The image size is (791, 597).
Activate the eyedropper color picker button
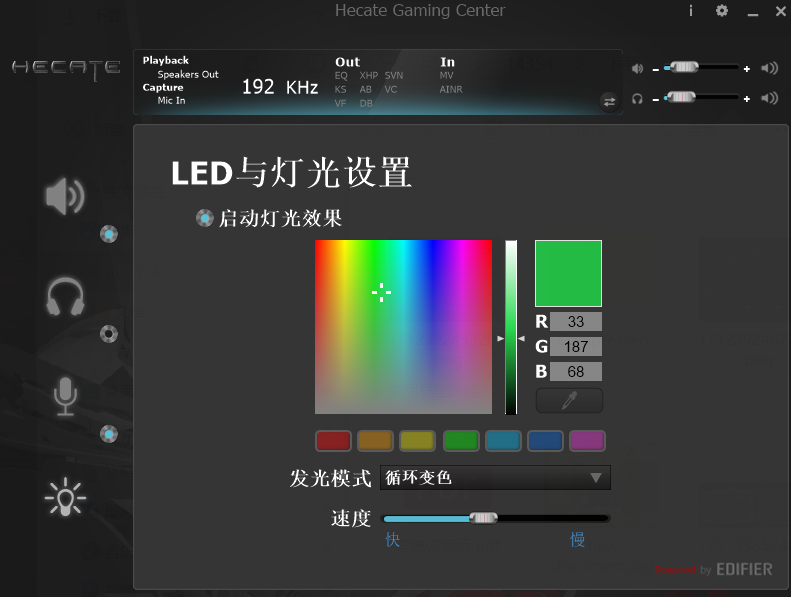(x=569, y=401)
